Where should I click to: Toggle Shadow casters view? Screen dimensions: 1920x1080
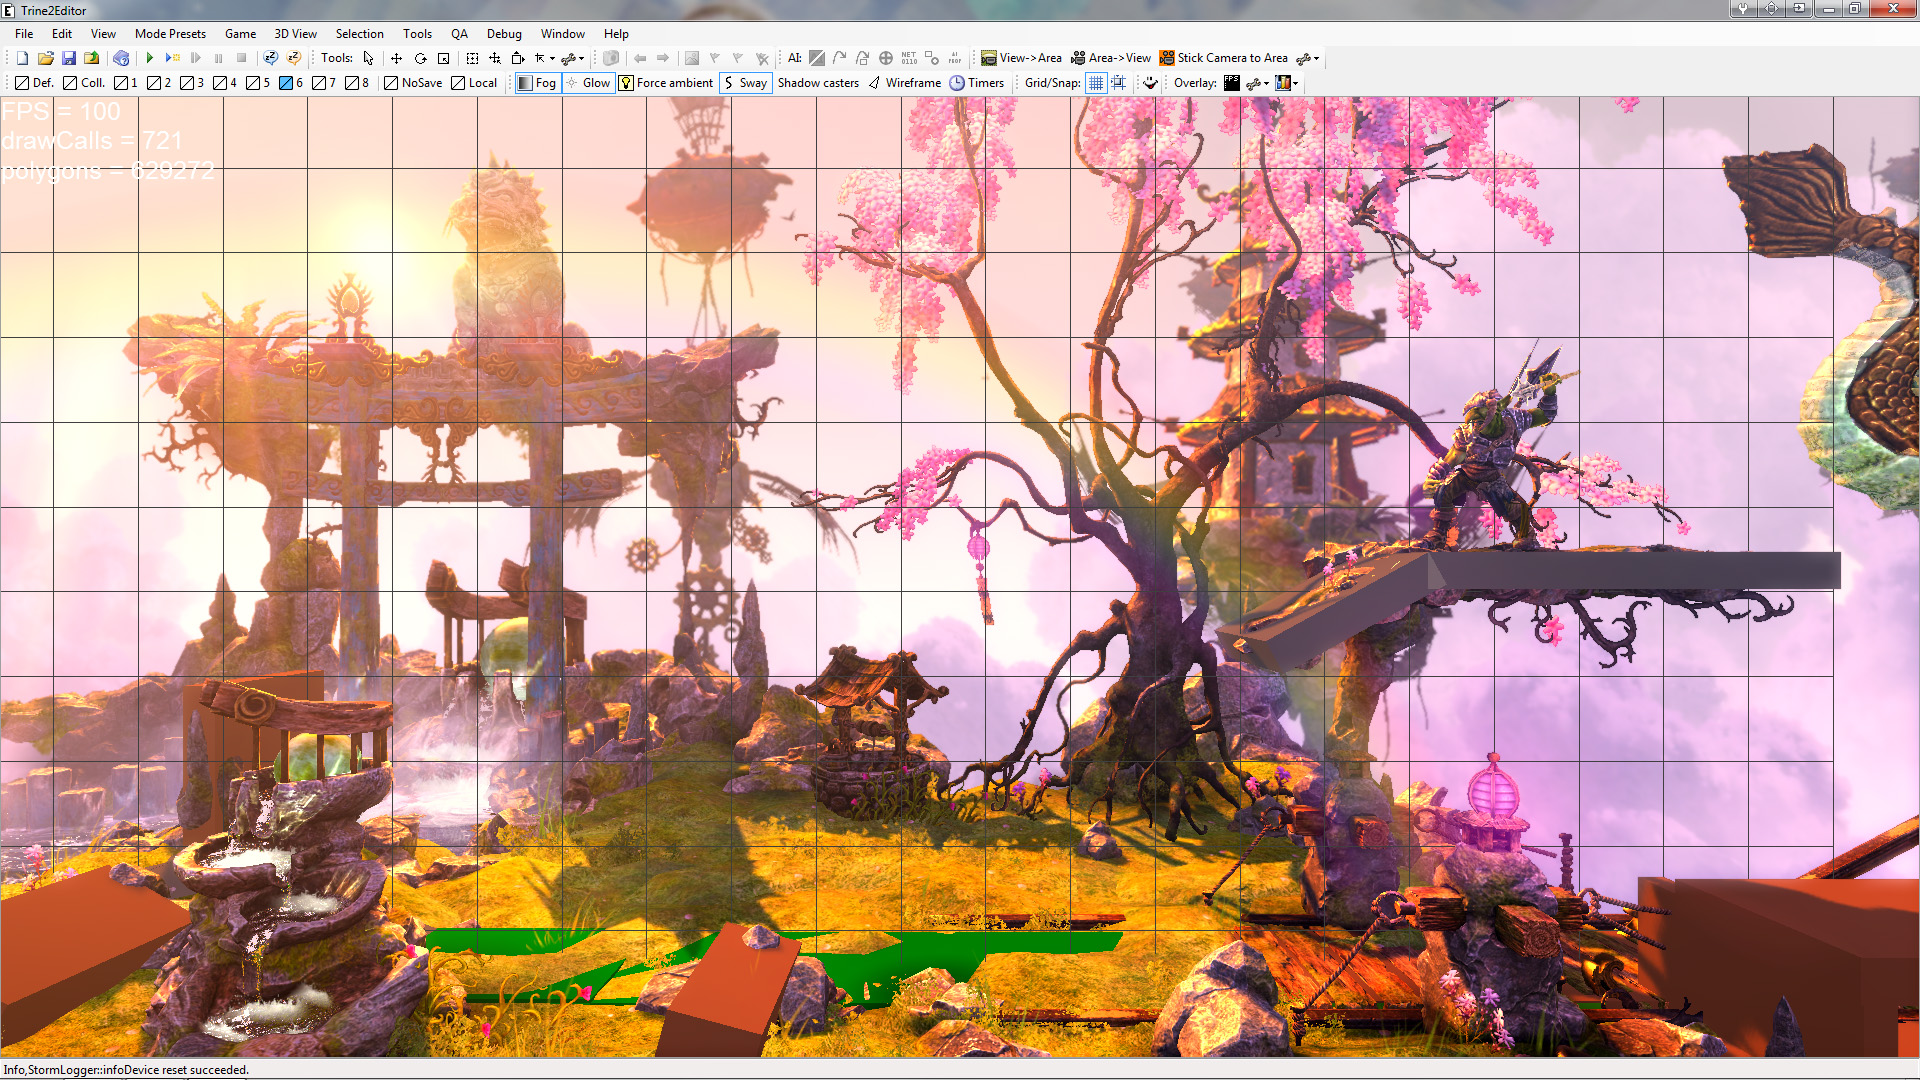(x=818, y=83)
